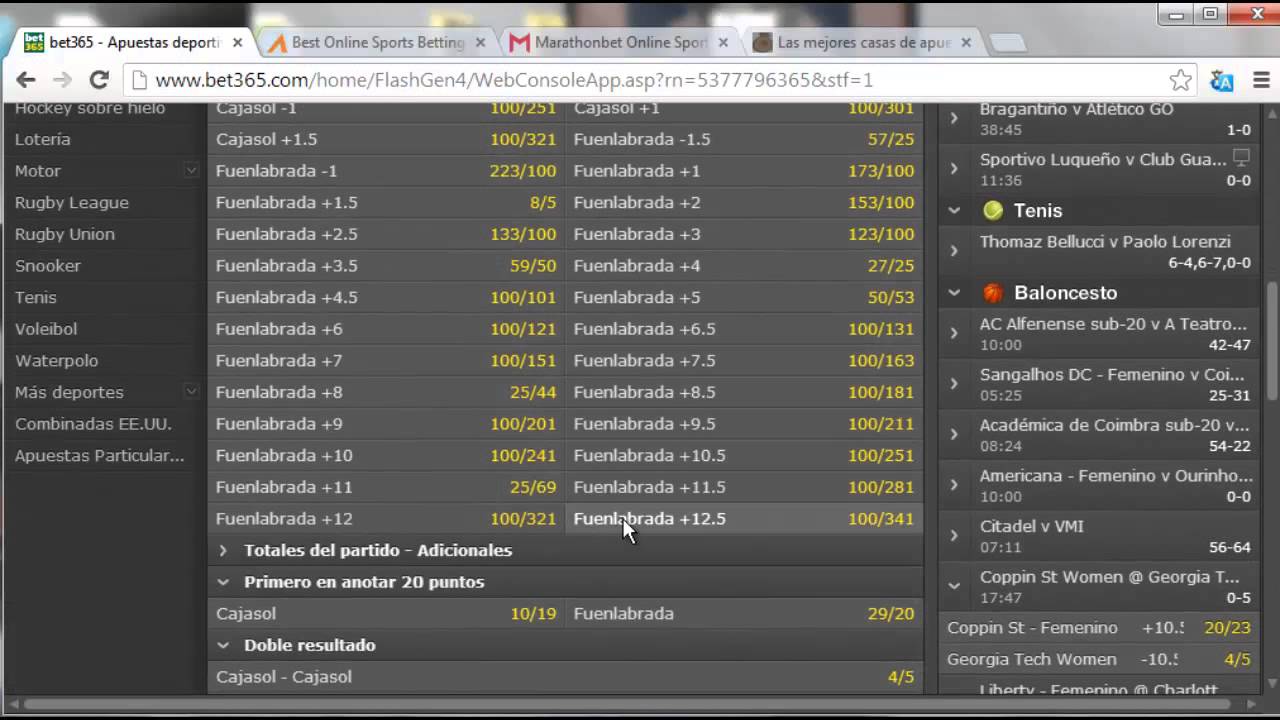Image resolution: width=1280 pixels, height=720 pixels.
Task: Open the Google Translate extension icon
Action: pyautogui.click(x=1222, y=81)
